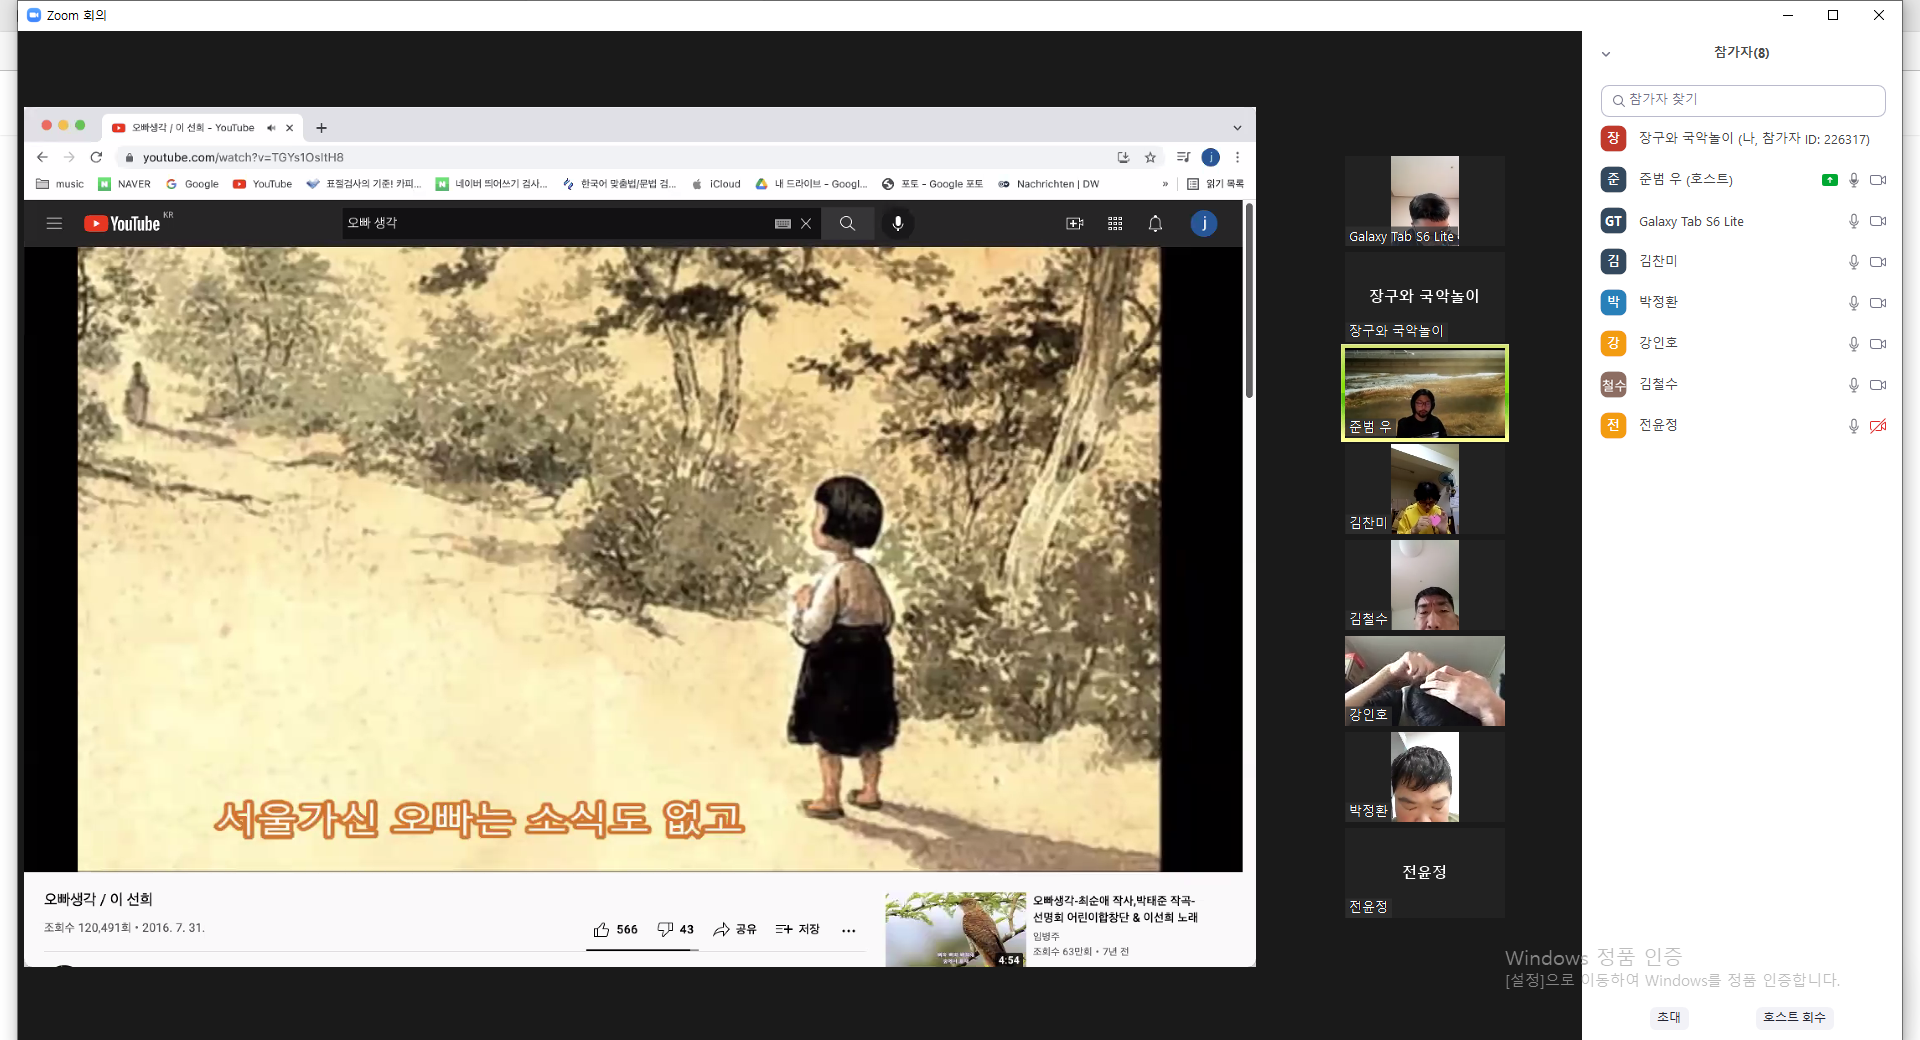Toggle camera icon for 김찬미
Screen dimensions: 1920x1040
(1878, 262)
